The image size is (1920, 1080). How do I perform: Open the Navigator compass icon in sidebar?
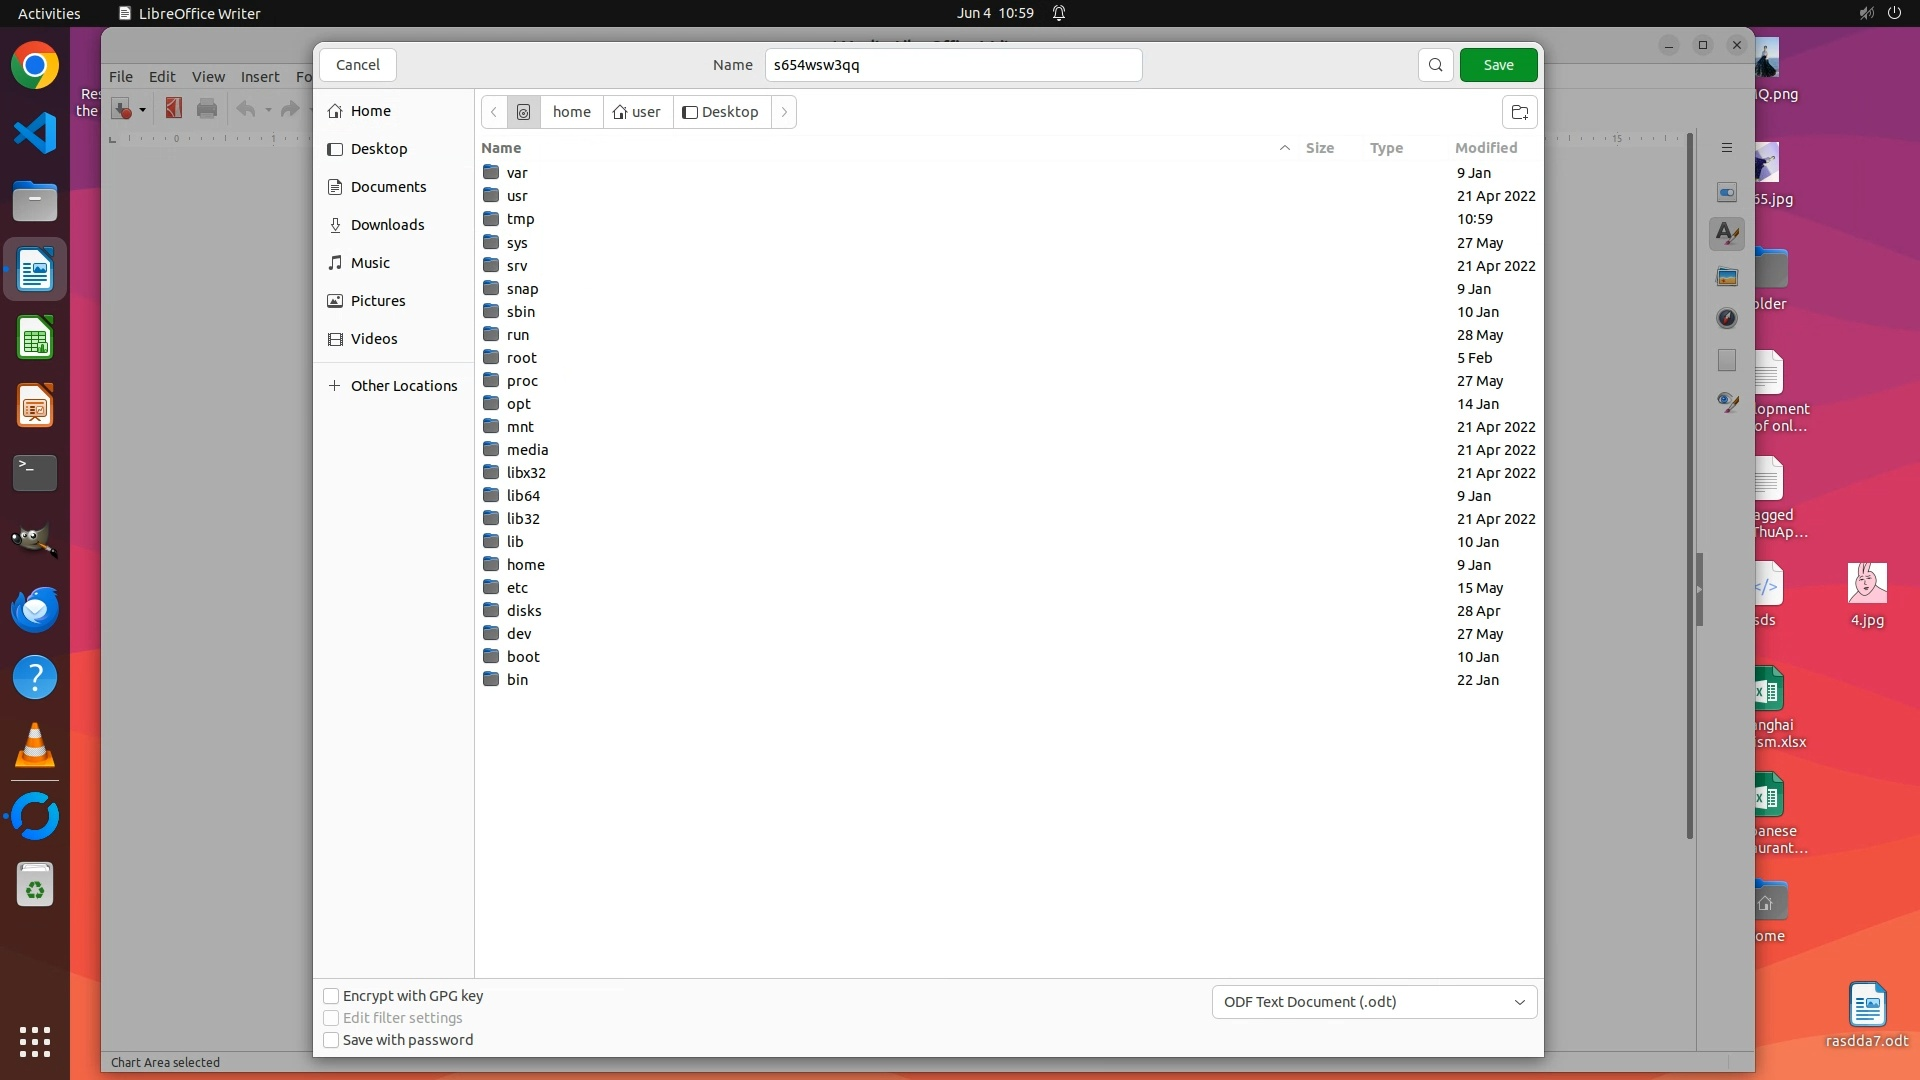(1727, 318)
